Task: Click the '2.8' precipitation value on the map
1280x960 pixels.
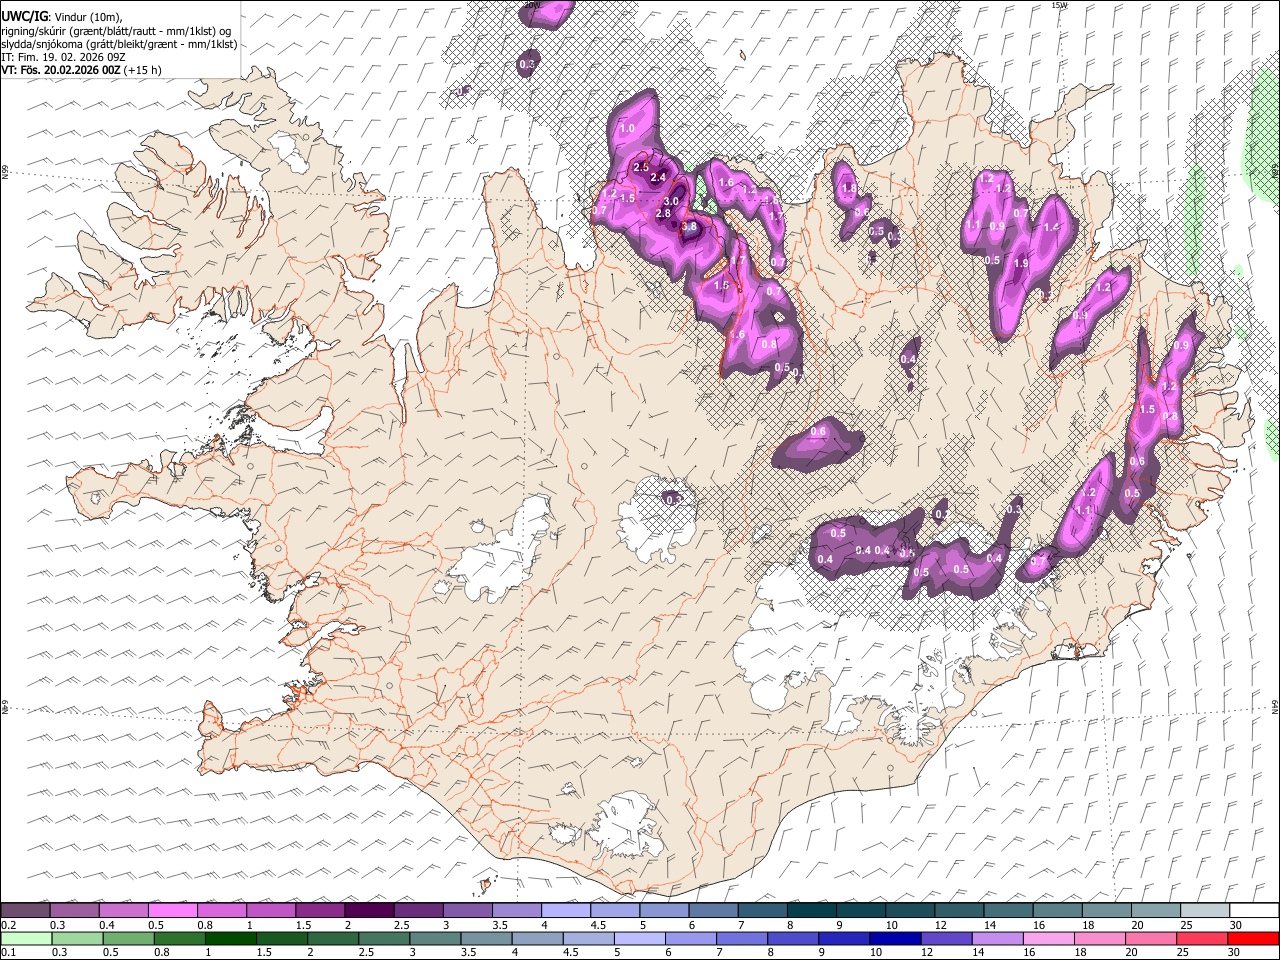Action: click(663, 214)
